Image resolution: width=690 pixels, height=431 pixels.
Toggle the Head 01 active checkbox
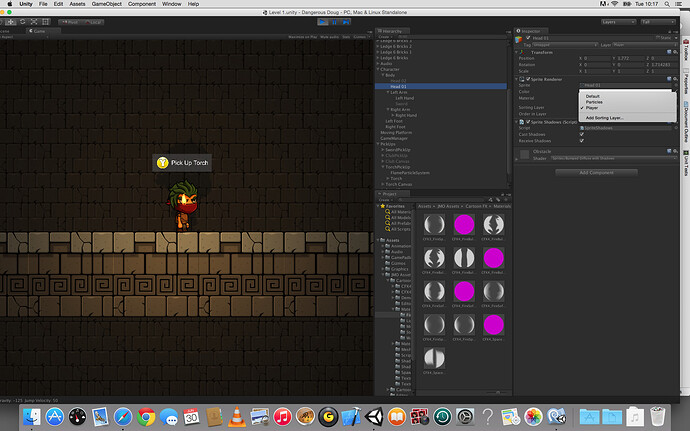tap(528, 38)
